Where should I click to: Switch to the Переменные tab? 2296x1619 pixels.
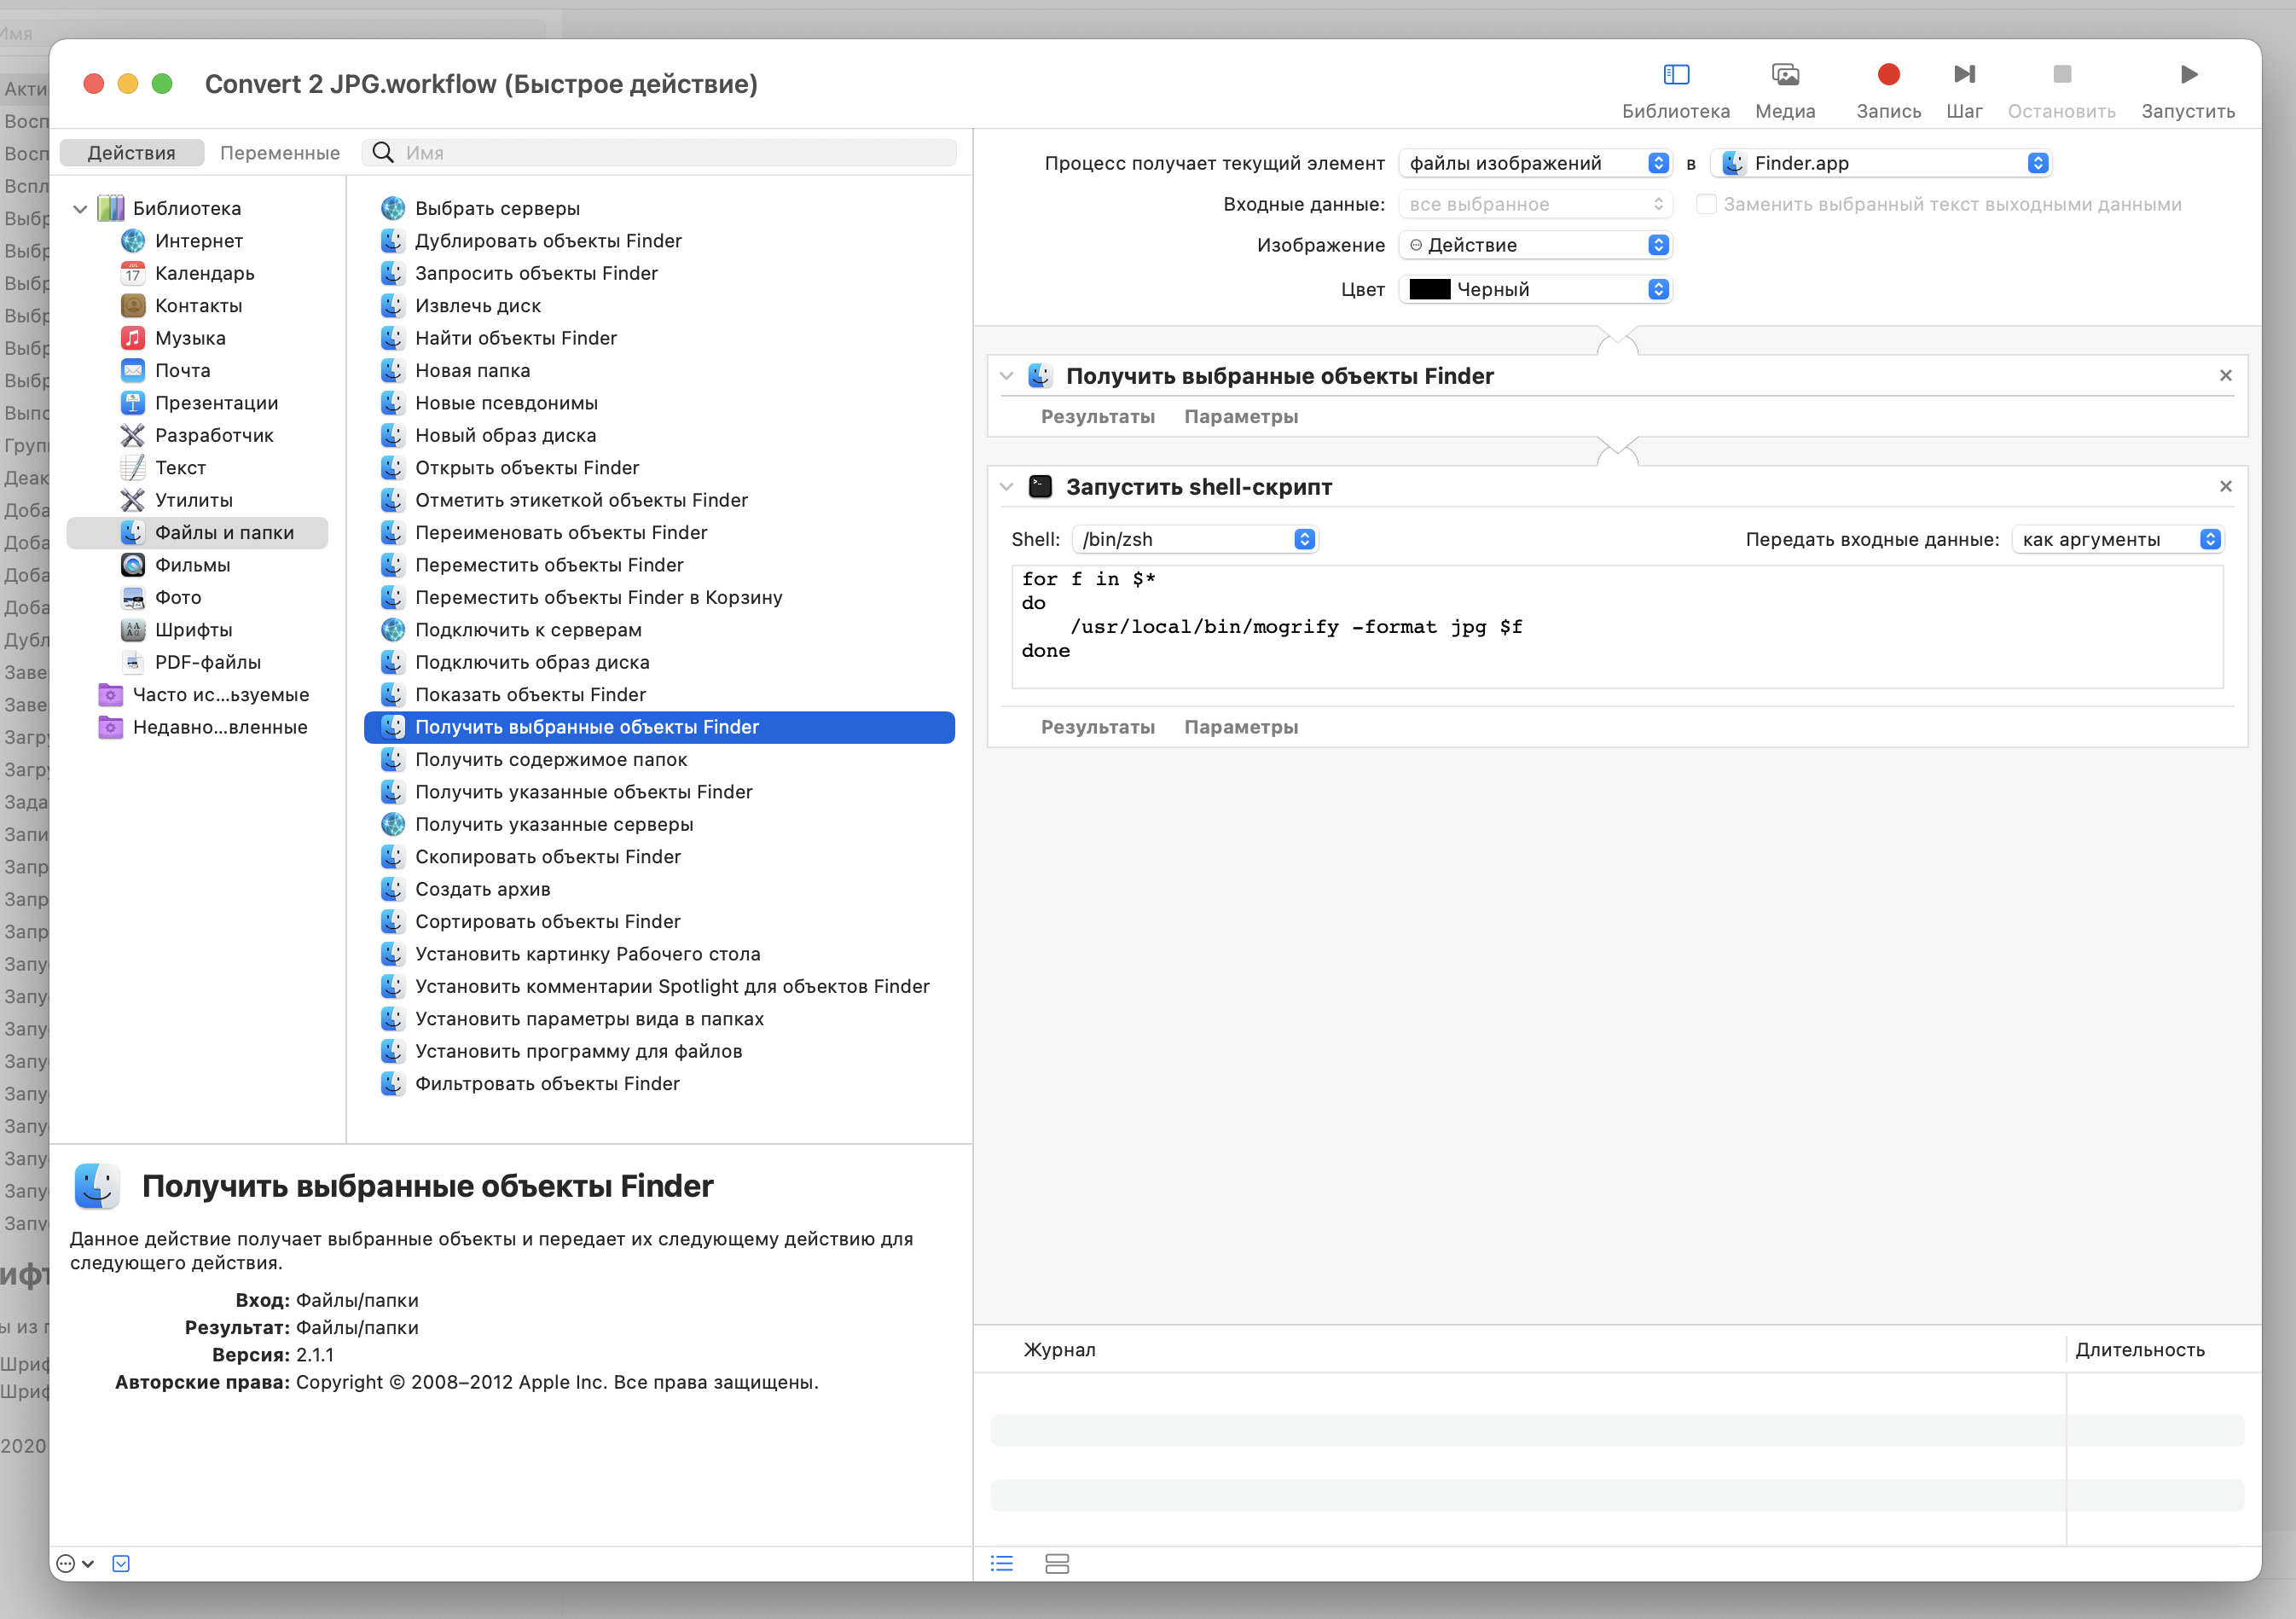click(279, 153)
